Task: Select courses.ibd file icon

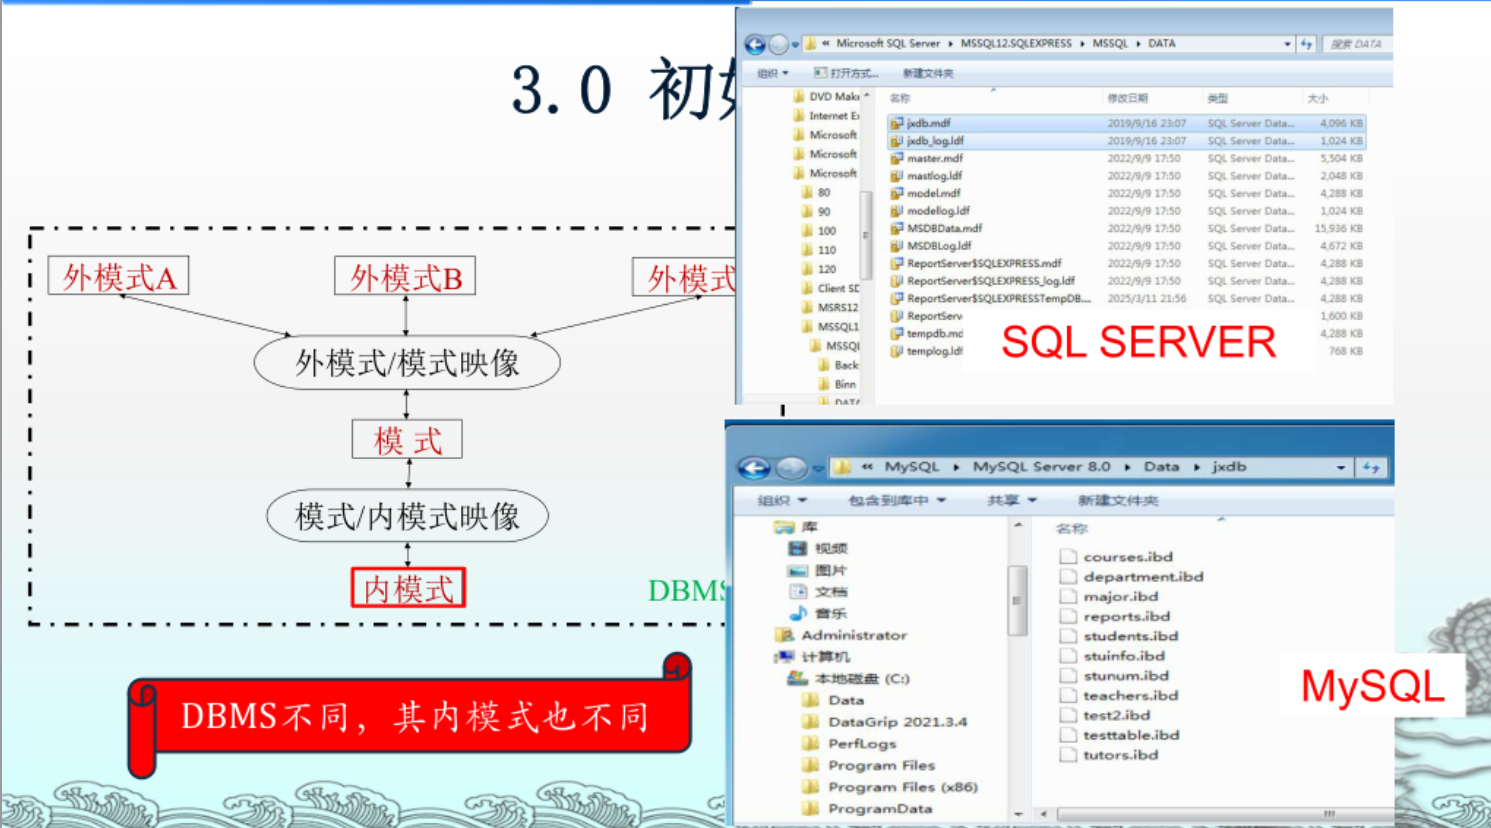Action: 1068,557
